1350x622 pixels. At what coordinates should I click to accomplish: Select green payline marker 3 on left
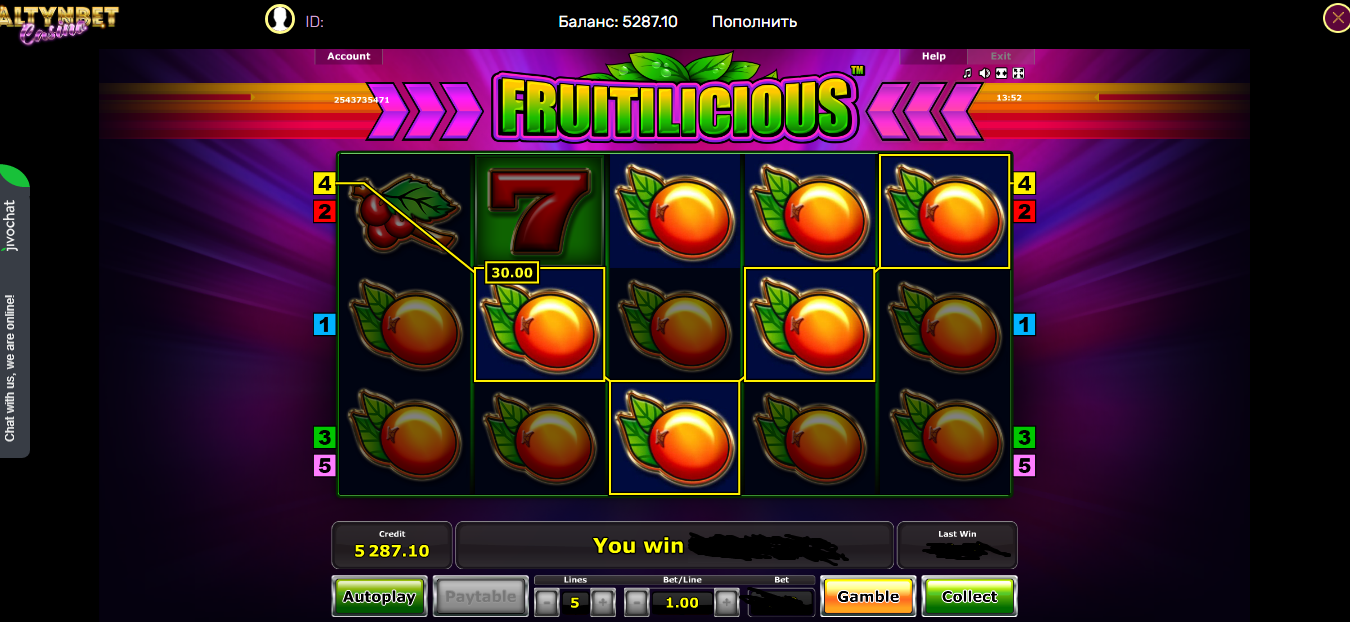tap(324, 437)
